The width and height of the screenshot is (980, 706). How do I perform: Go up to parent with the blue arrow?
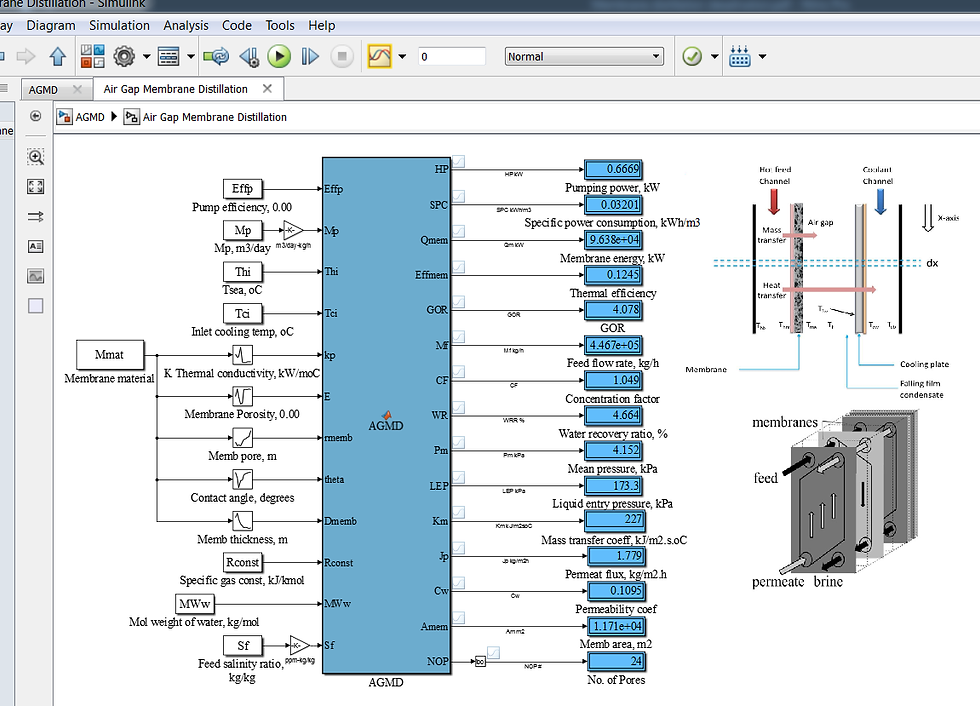58,57
